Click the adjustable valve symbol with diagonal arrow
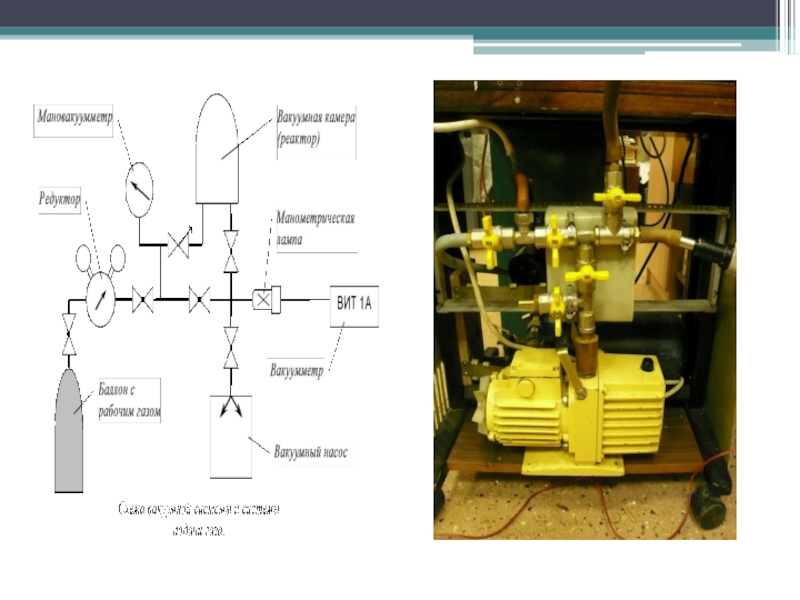This screenshot has height=600, width=800. pos(180,242)
